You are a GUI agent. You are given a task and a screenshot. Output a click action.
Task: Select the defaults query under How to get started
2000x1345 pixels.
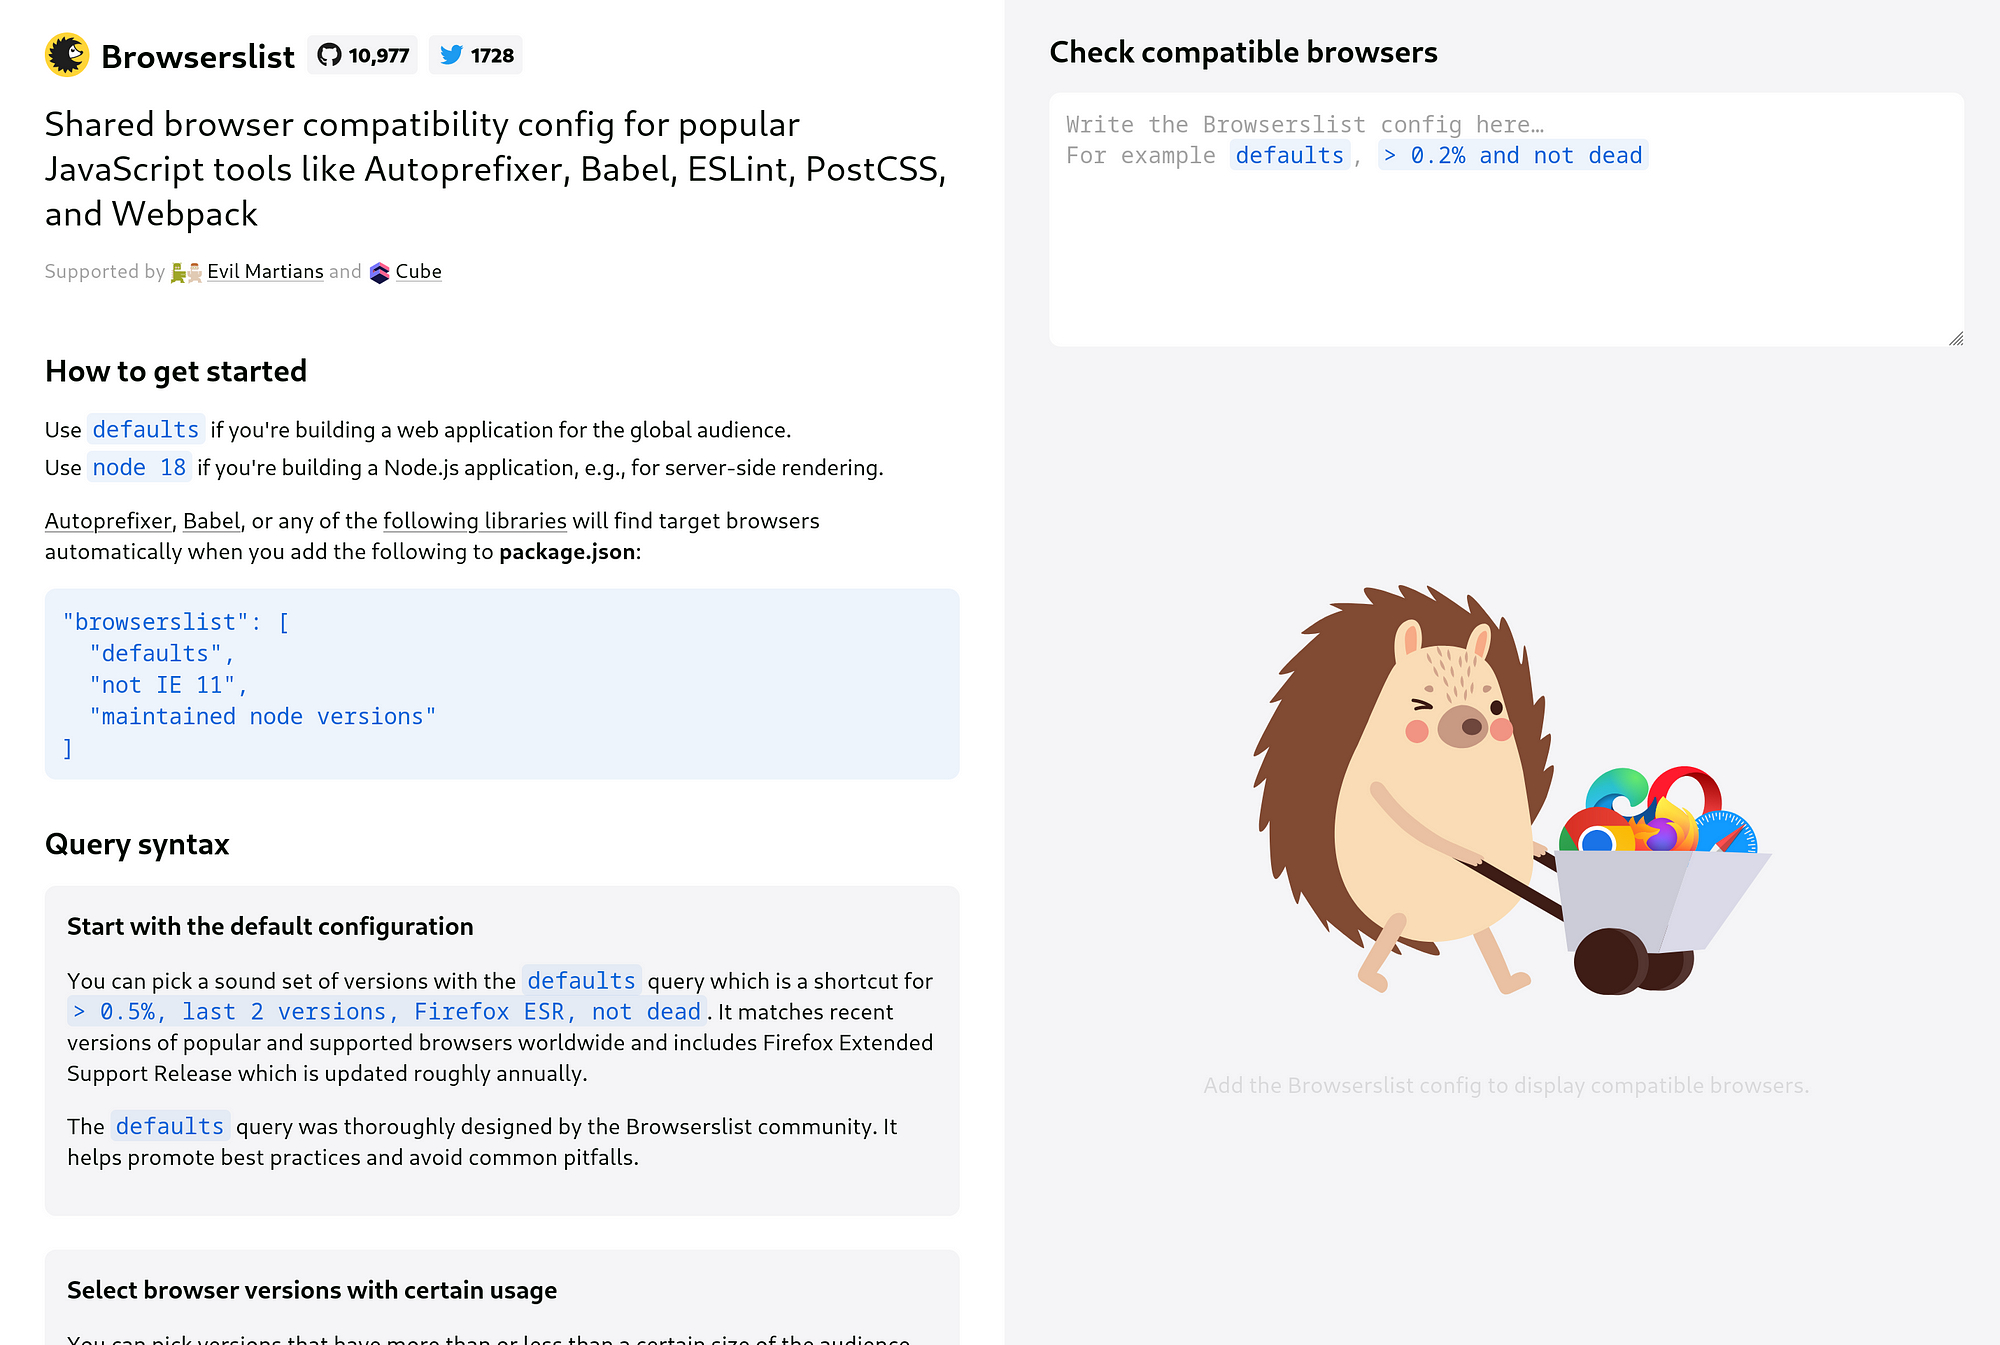[x=146, y=429]
